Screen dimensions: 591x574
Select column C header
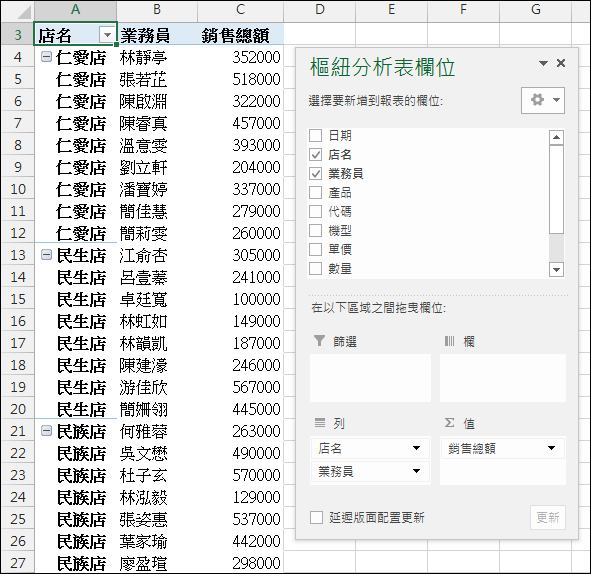[x=240, y=10]
